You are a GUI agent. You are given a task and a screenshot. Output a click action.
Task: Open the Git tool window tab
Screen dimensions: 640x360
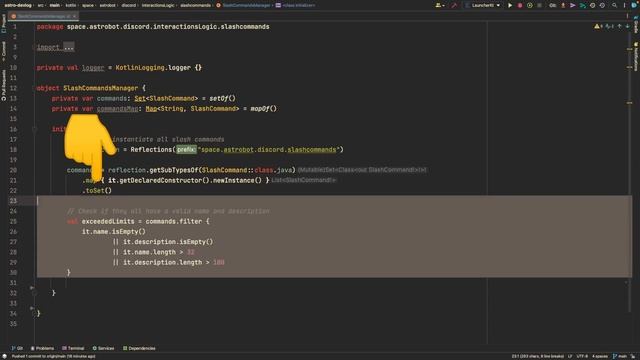click(17, 348)
